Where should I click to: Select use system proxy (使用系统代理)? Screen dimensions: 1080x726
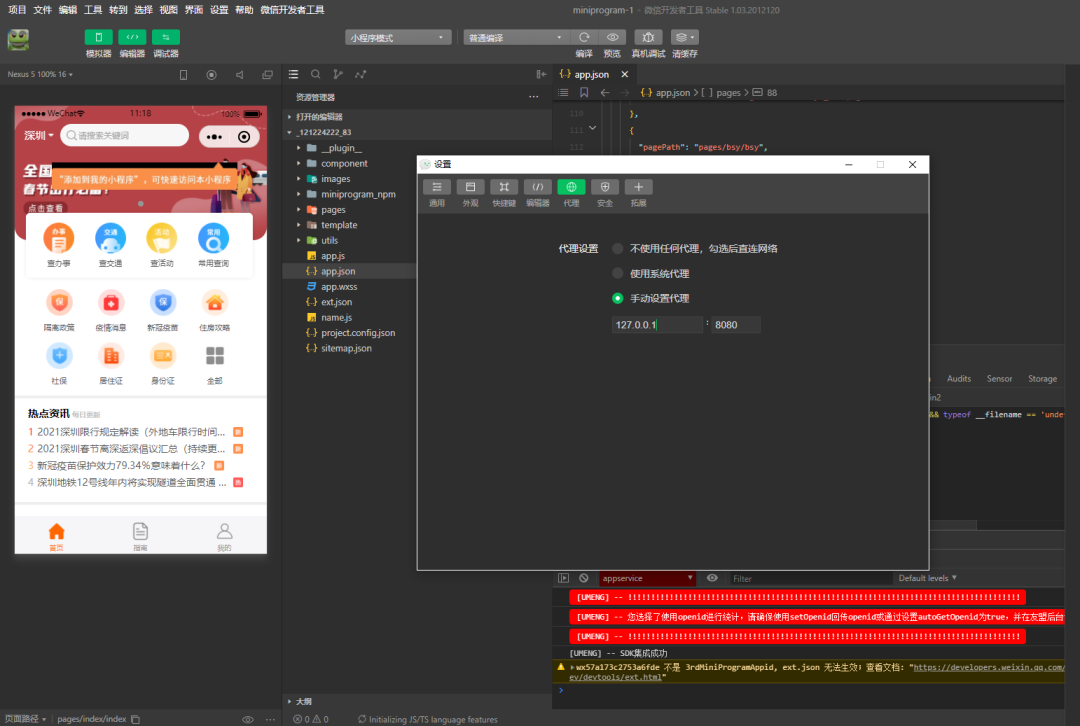point(618,273)
